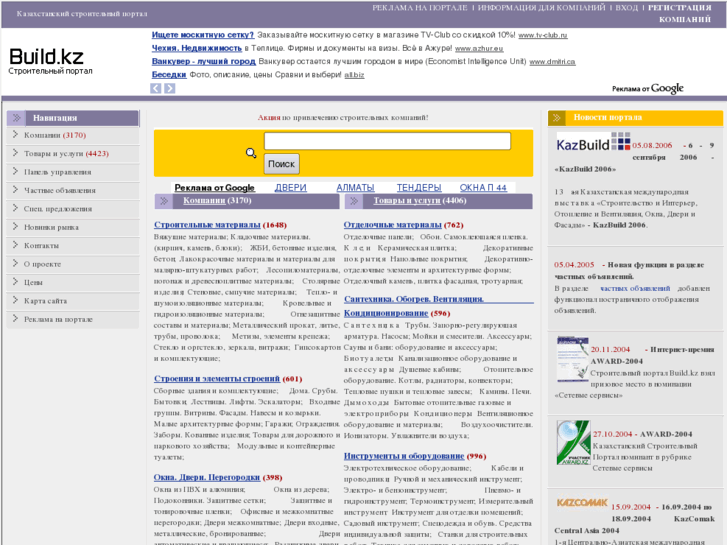Viewport: 727px width, 545px height.
Task: Click the www.tv-club.ru ad URL
Action: [542, 35]
